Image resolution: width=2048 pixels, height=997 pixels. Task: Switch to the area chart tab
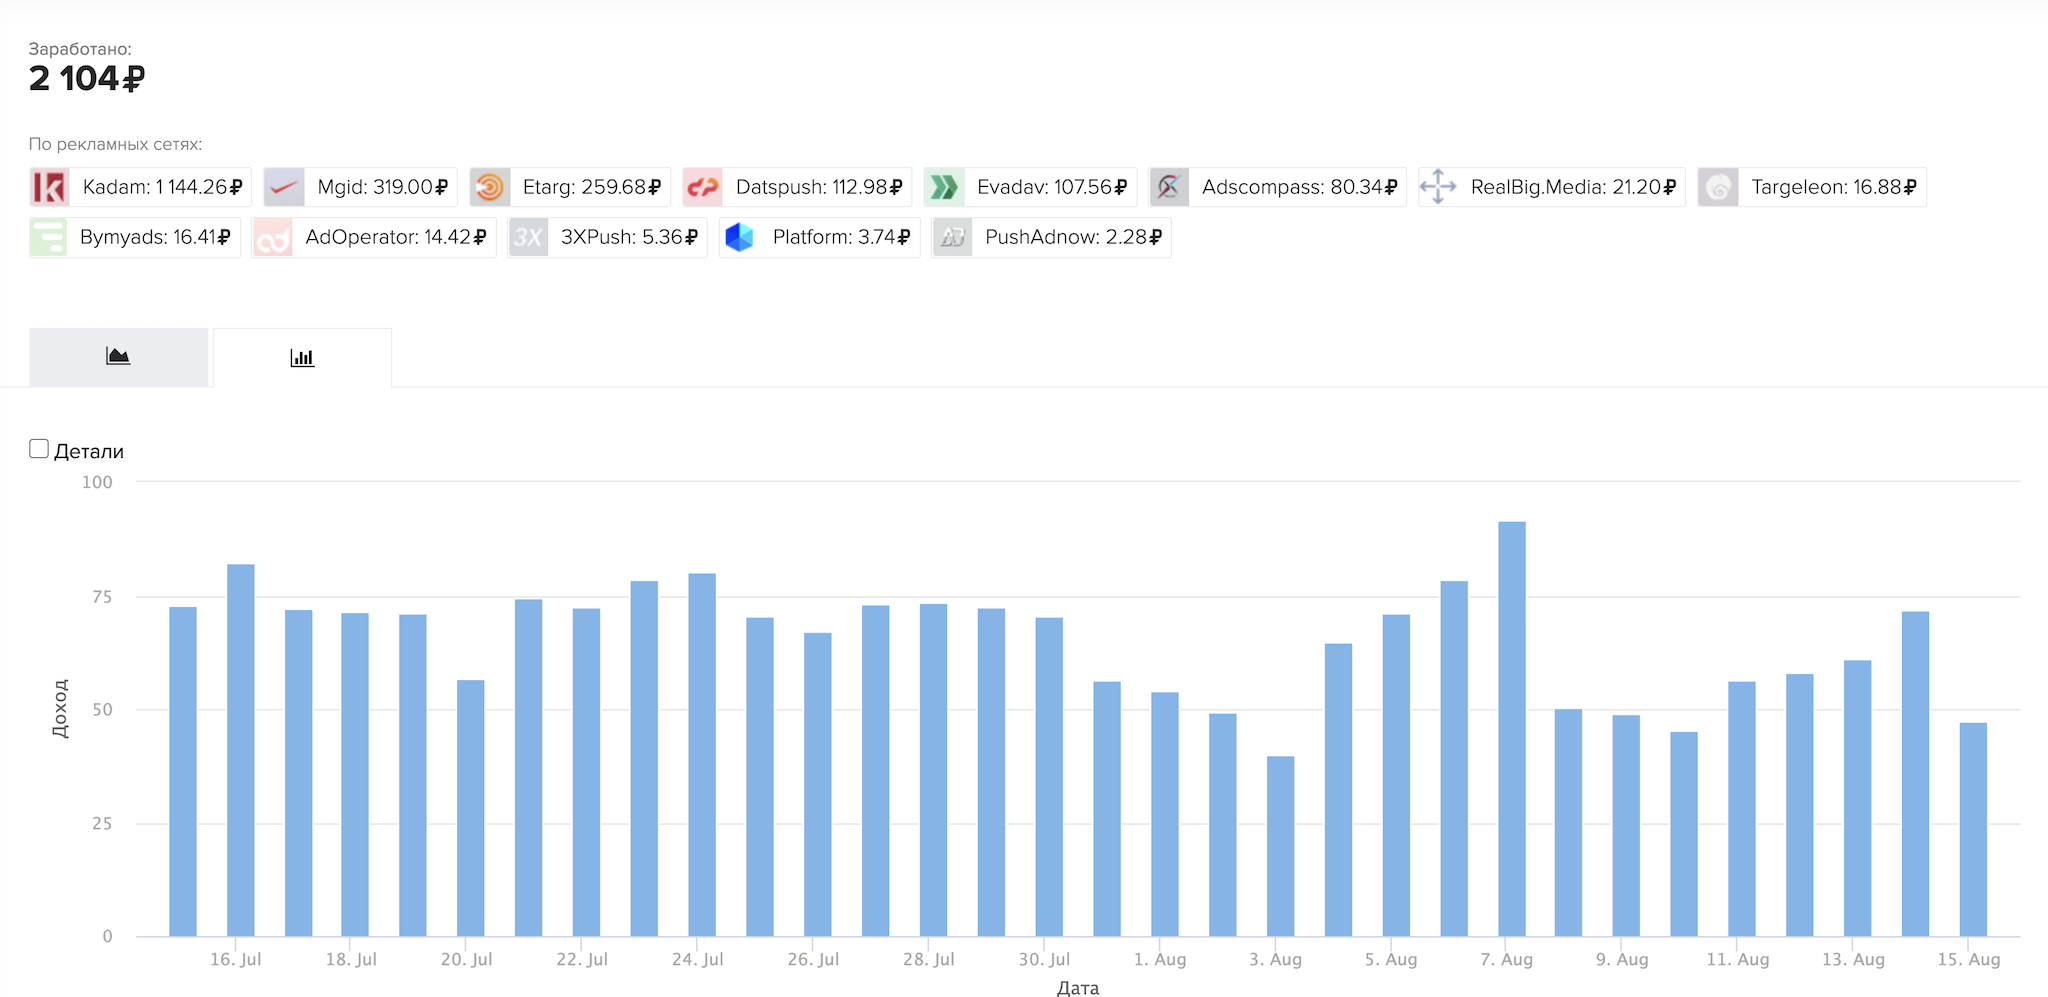click(x=118, y=357)
